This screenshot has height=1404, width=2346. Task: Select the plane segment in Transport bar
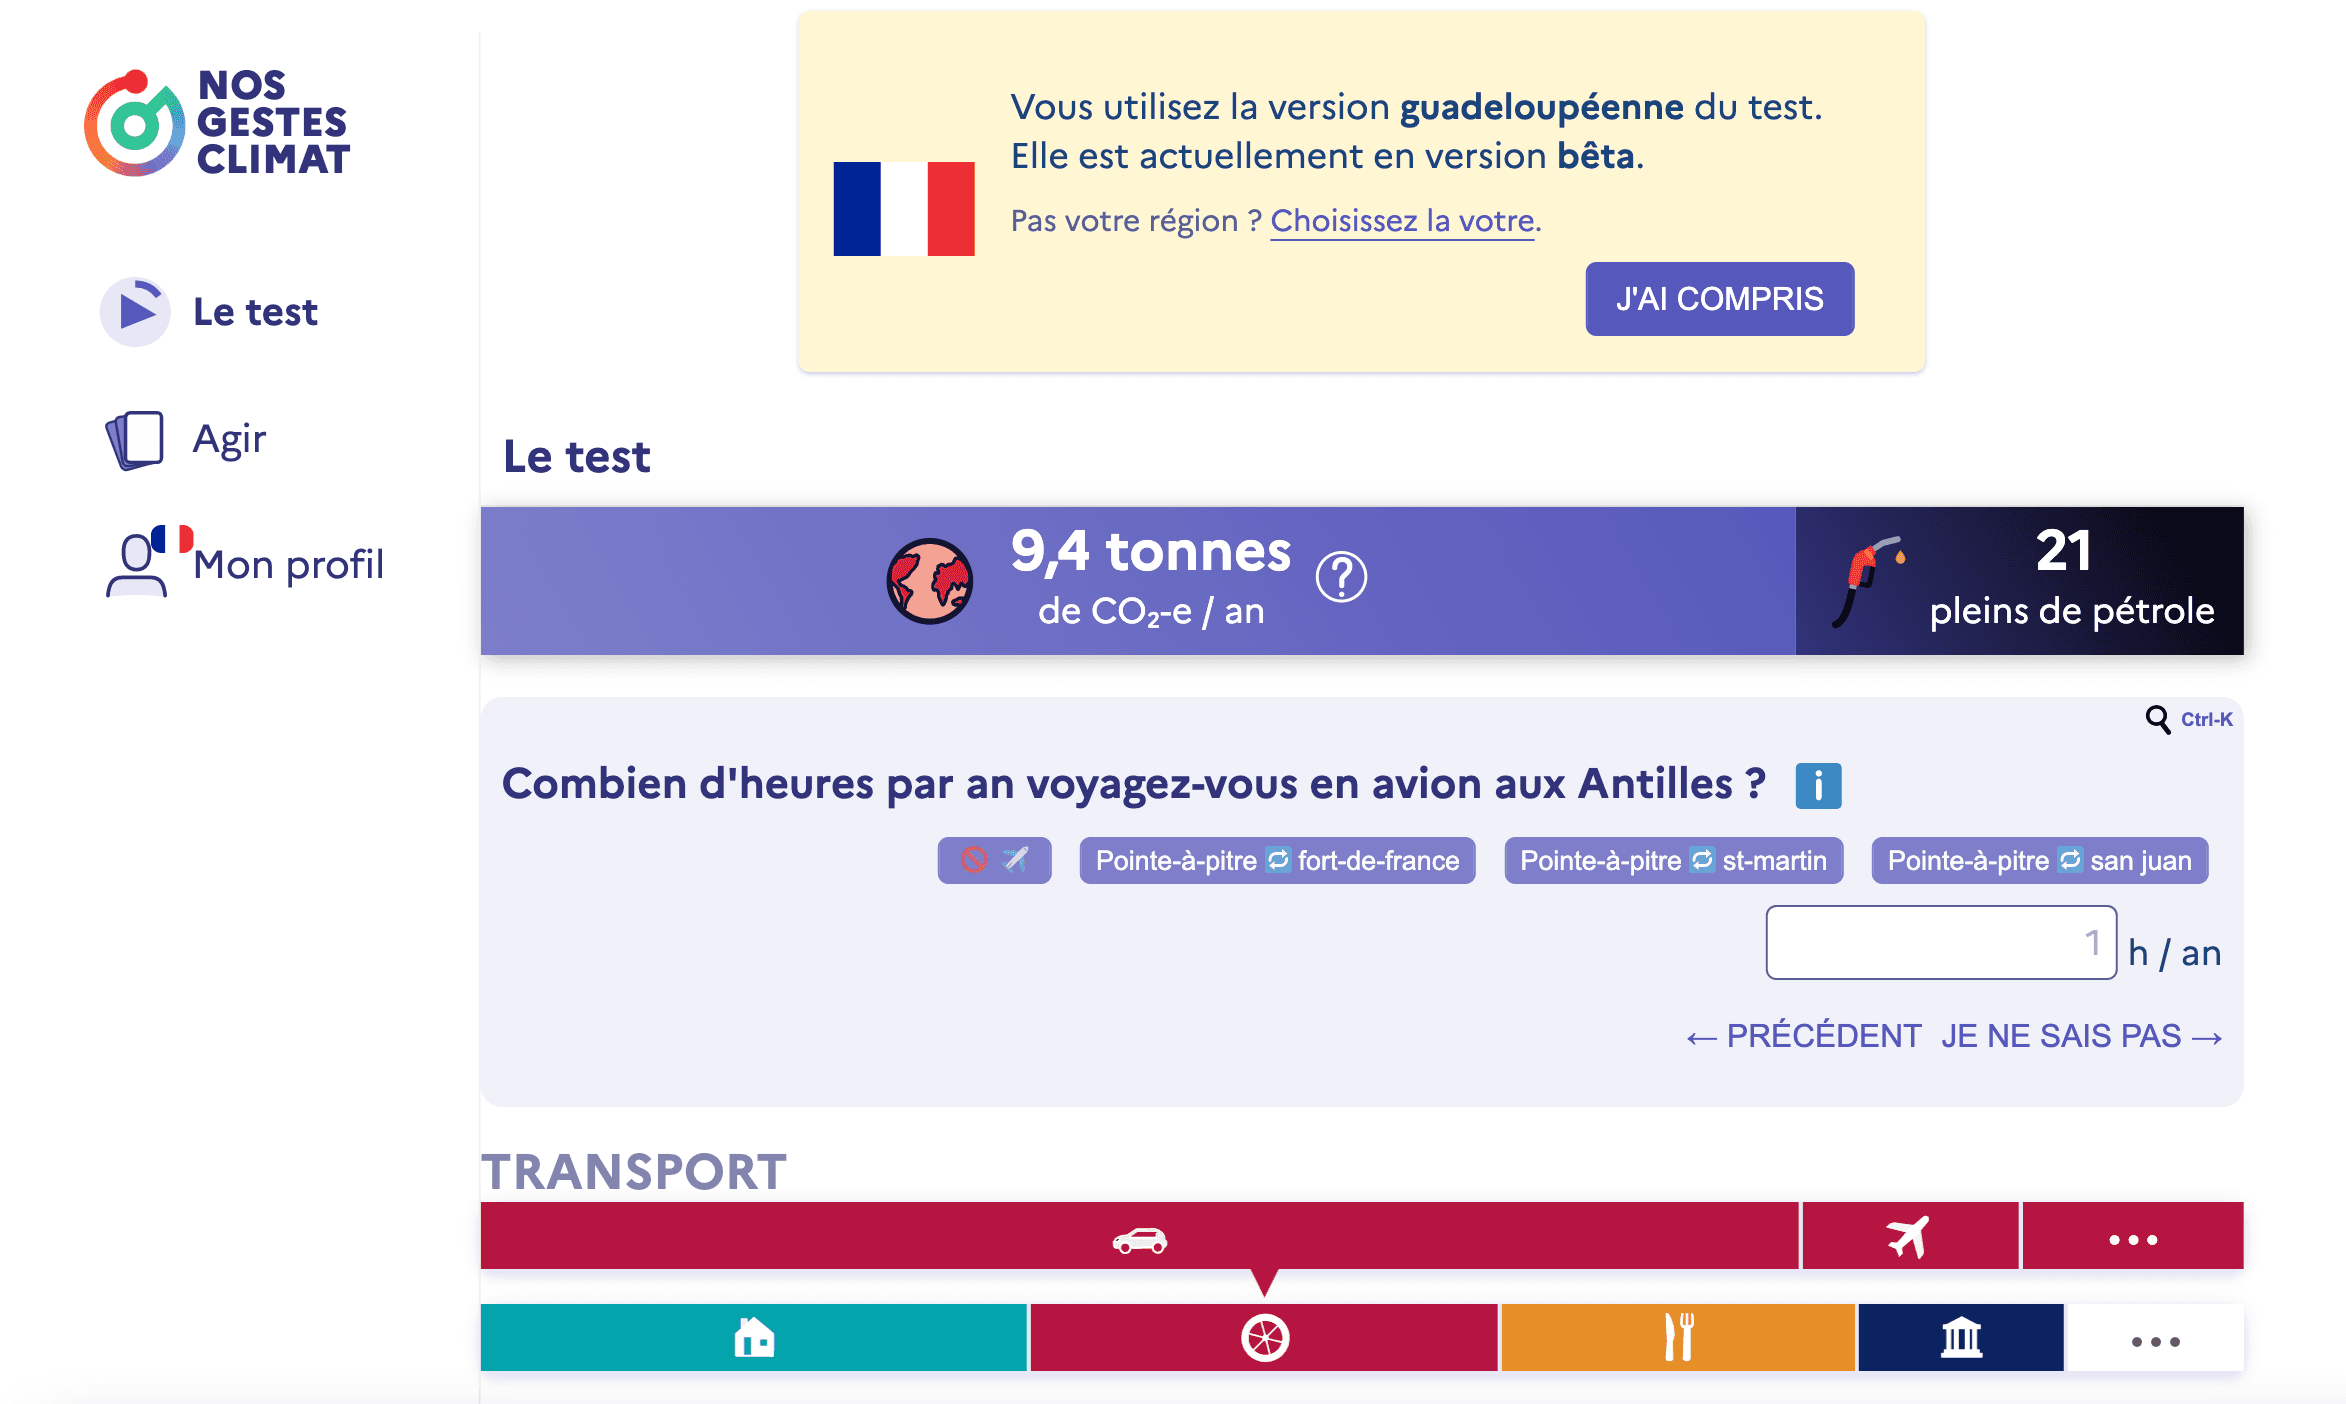(1910, 1236)
